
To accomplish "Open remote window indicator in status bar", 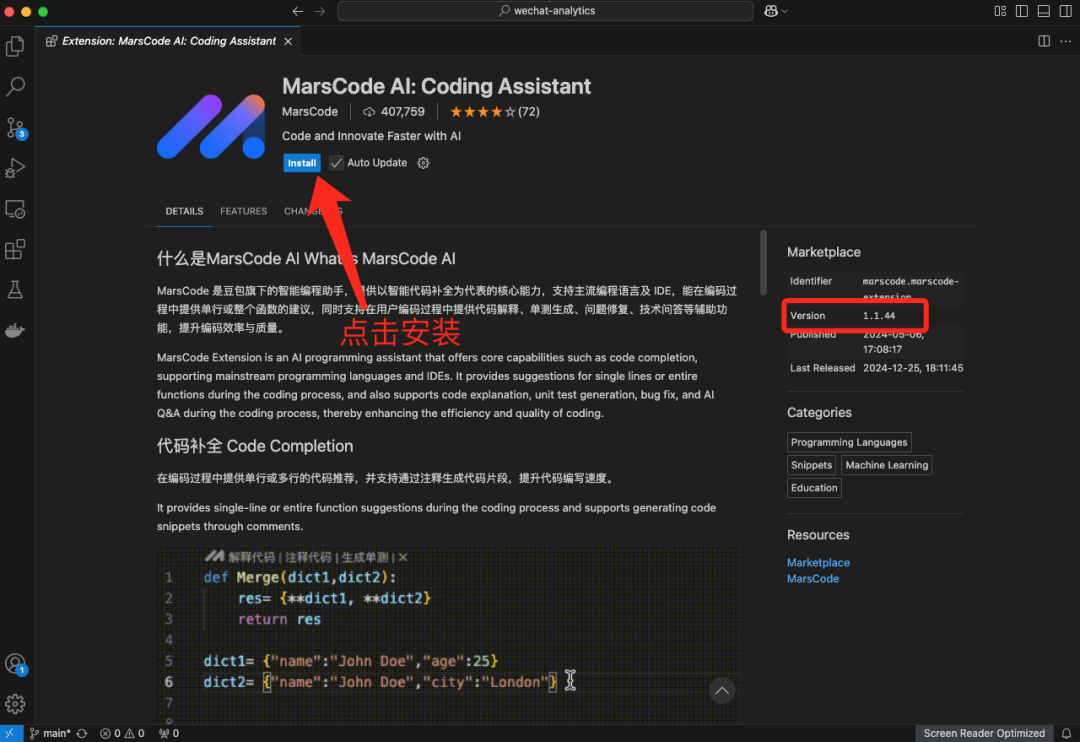I will tap(10, 733).
